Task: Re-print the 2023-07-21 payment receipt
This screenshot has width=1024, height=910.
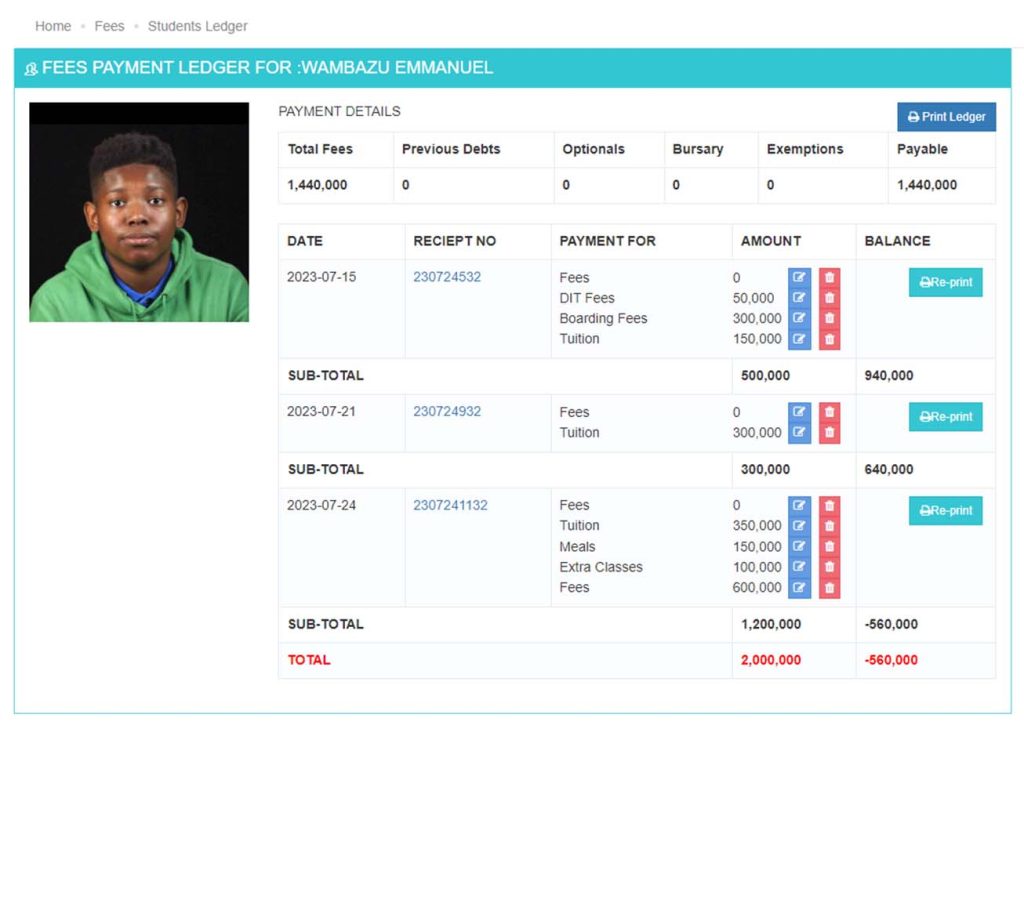Action: [944, 417]
